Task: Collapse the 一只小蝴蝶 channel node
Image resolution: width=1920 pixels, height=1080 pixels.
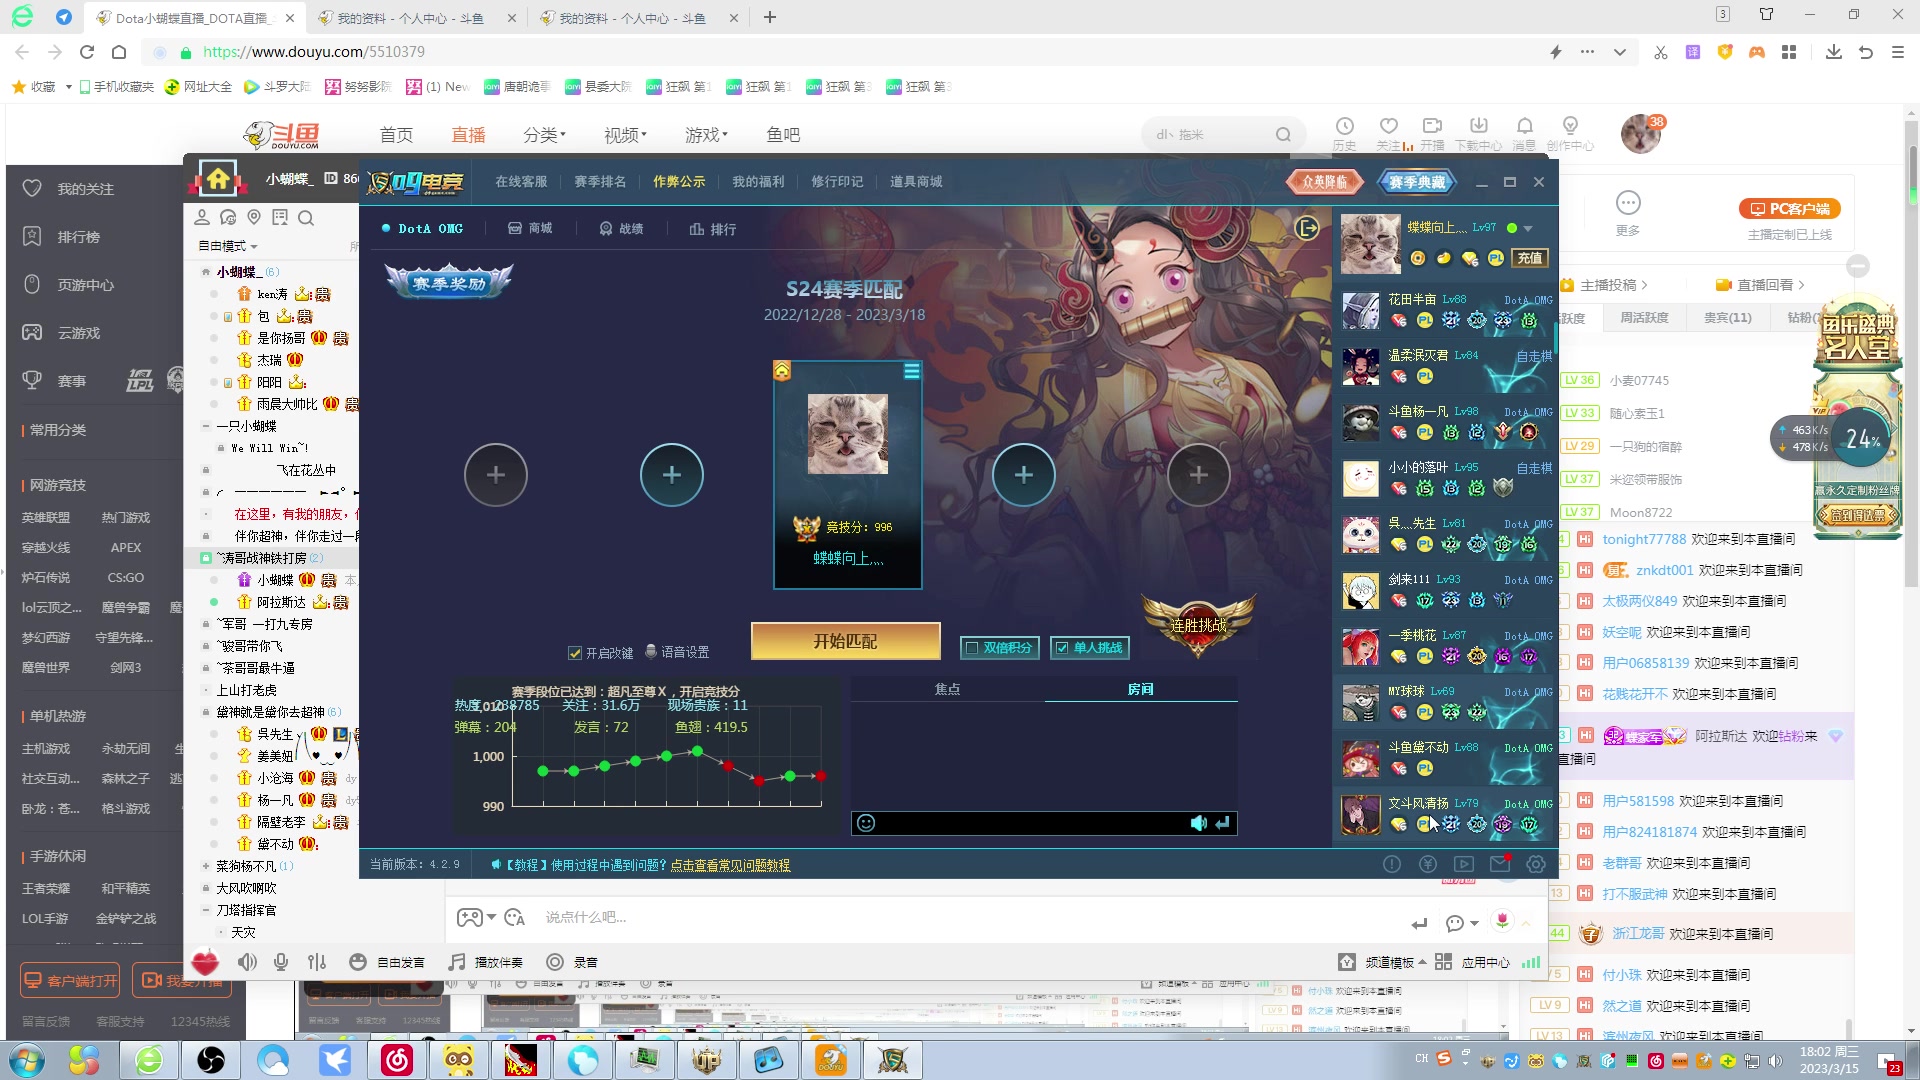Action: (x=206, y=426)
